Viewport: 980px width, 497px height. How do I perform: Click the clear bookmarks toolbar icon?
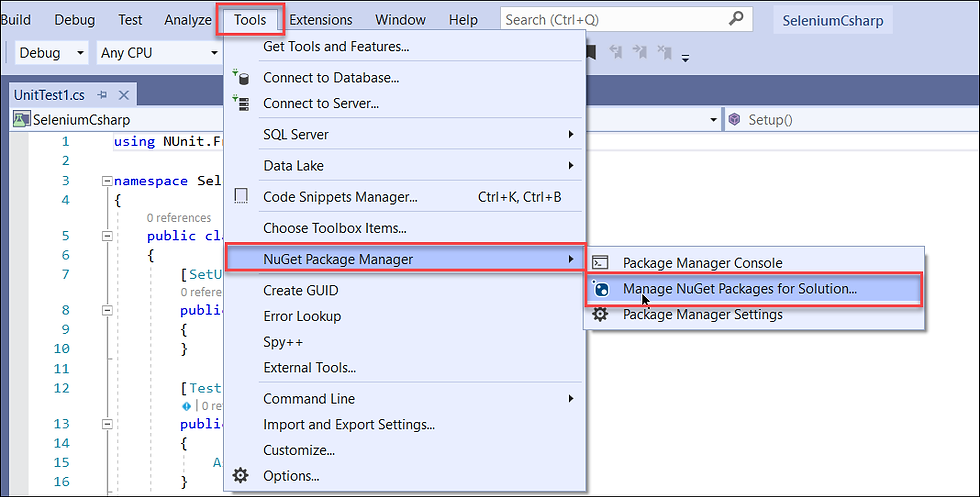point(664,53)
